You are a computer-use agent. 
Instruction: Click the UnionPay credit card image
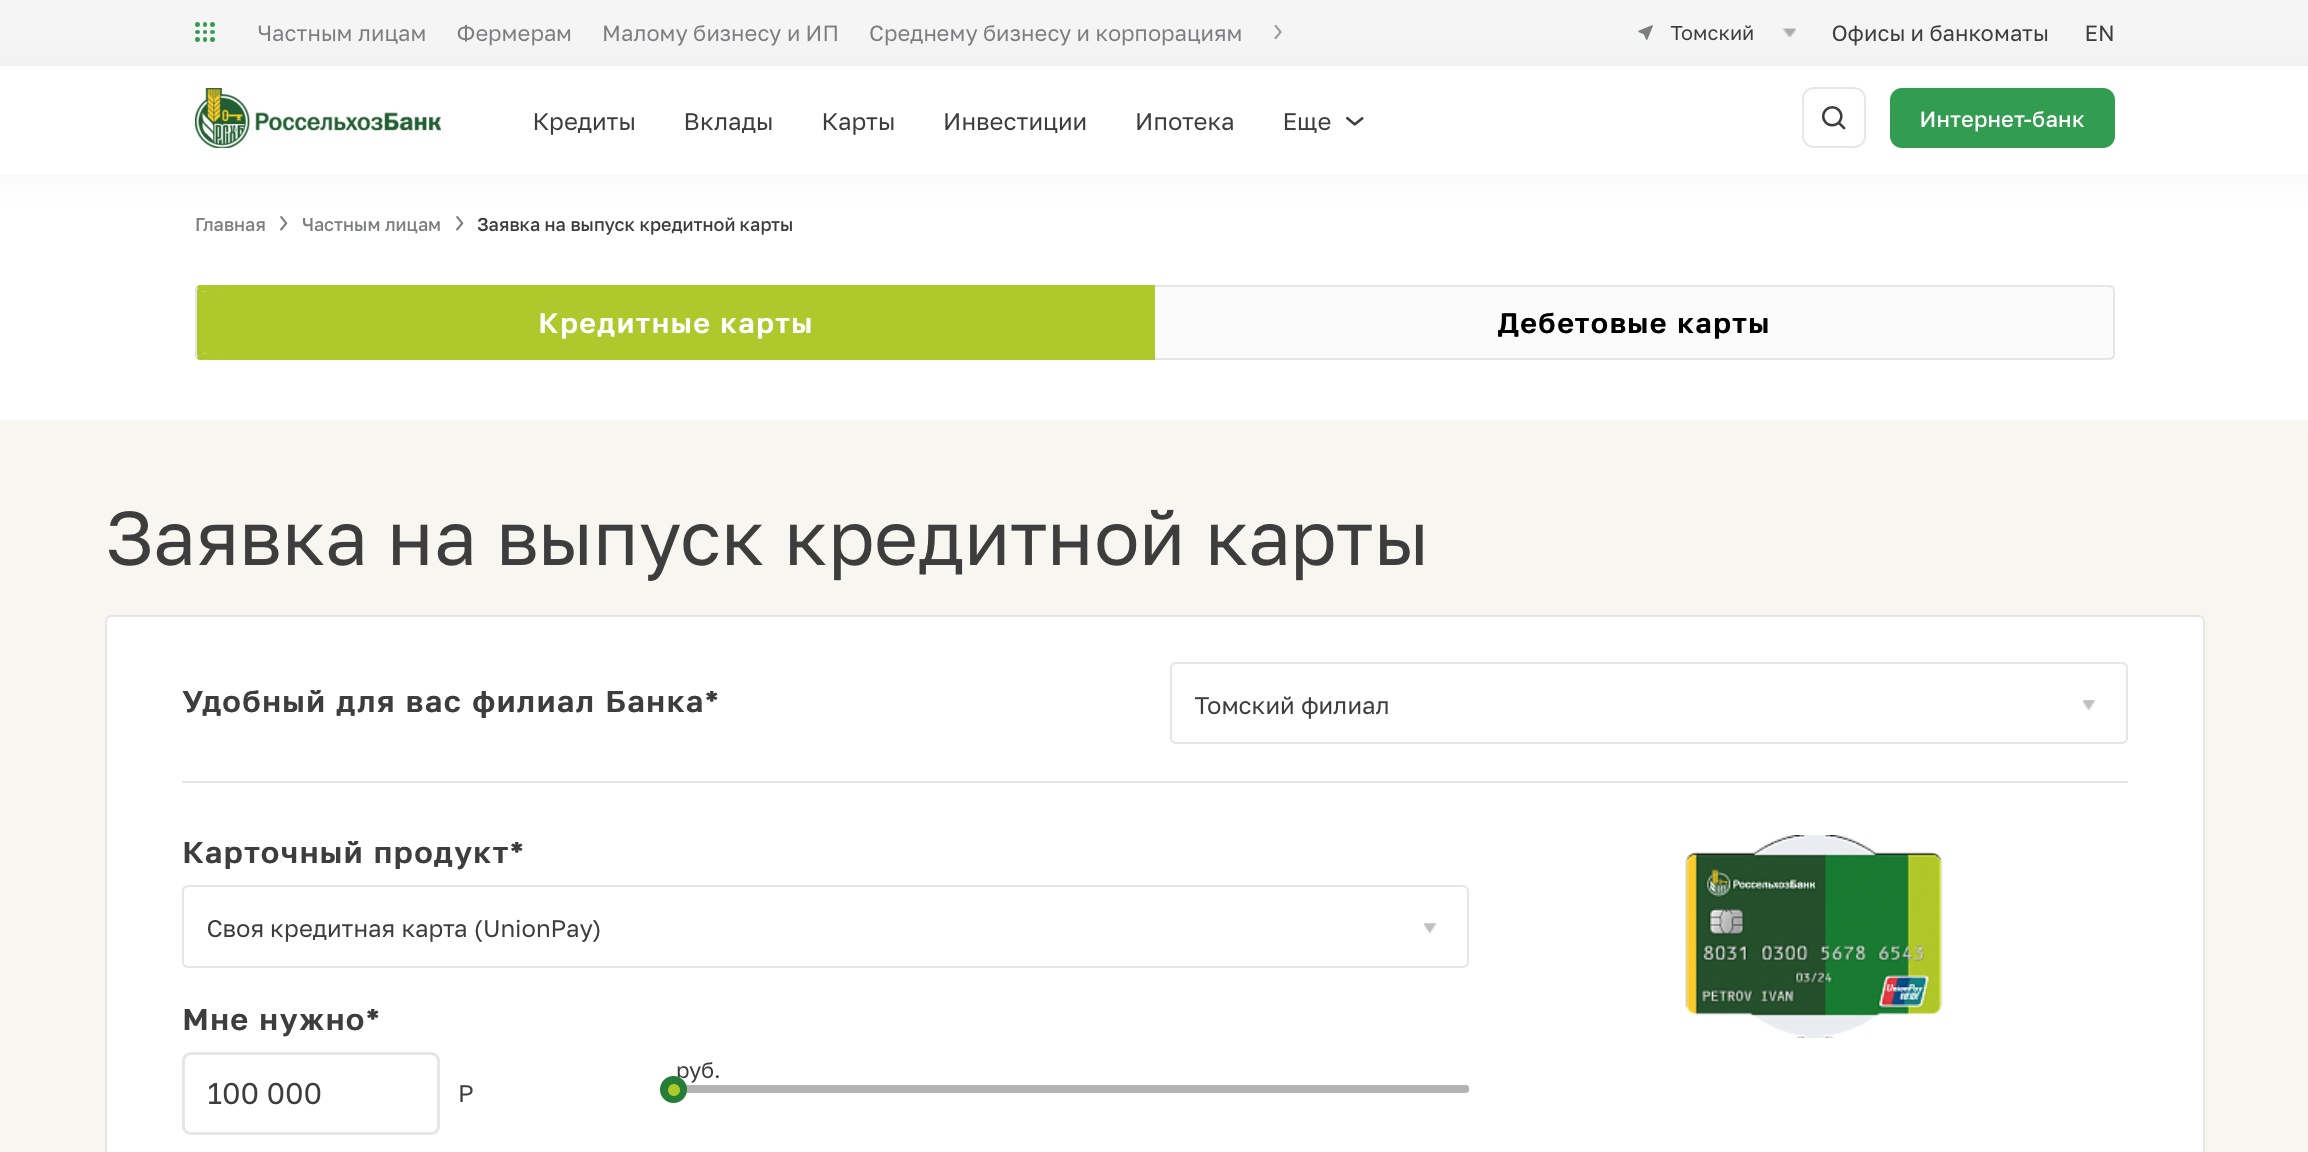pos(1813,935)
